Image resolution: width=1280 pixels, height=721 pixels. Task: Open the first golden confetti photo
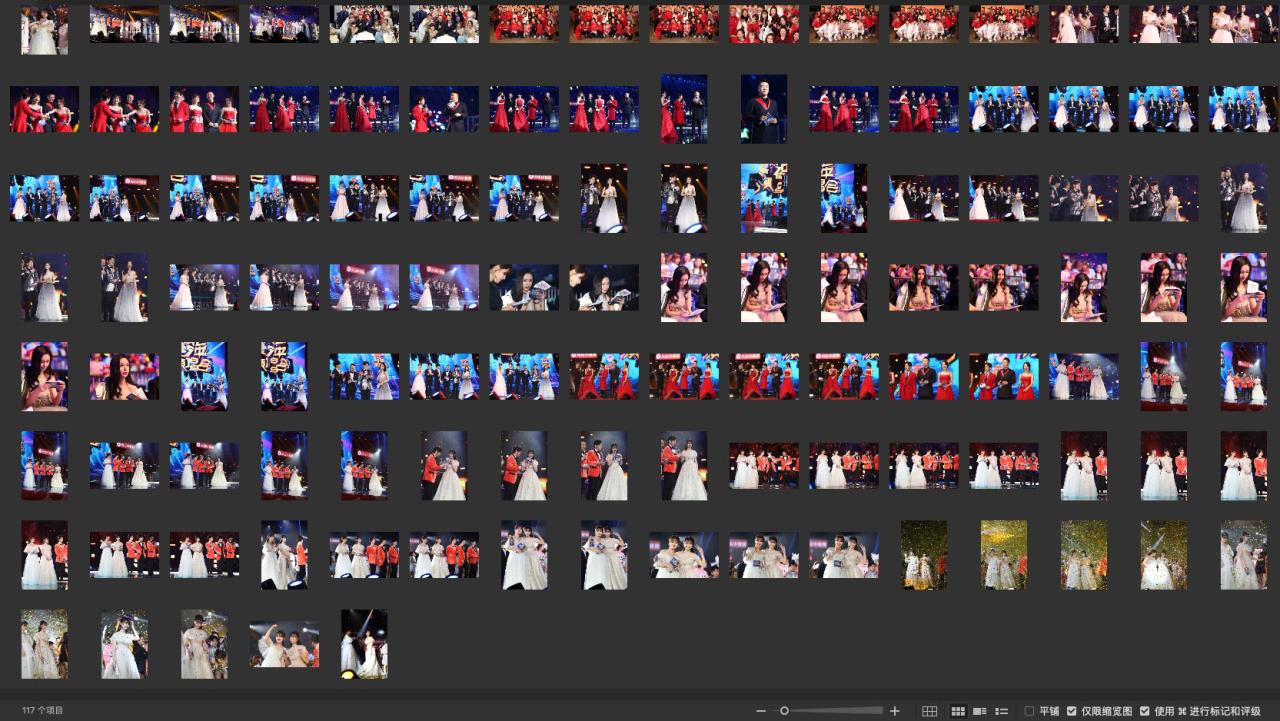pyautogui.click(x=924, y=555)
